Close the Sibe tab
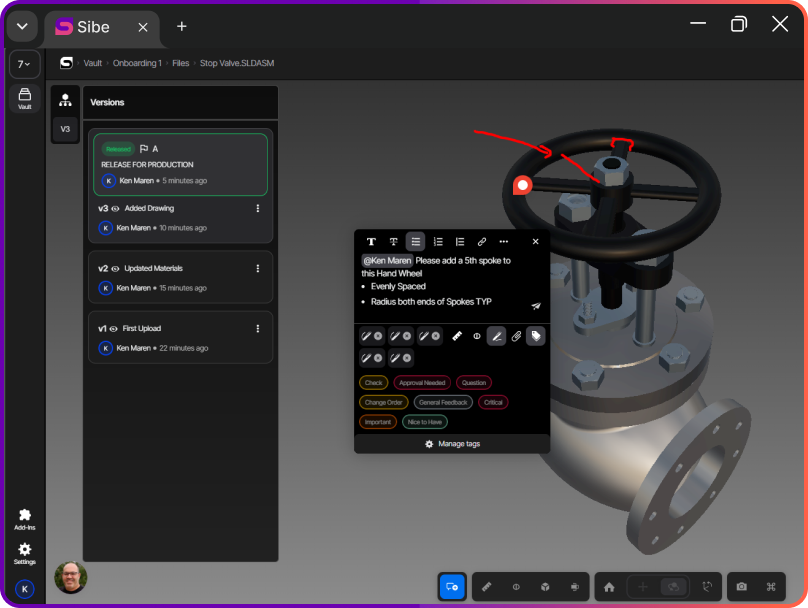Viewport: 808px width, 608px height. [143, 27]
